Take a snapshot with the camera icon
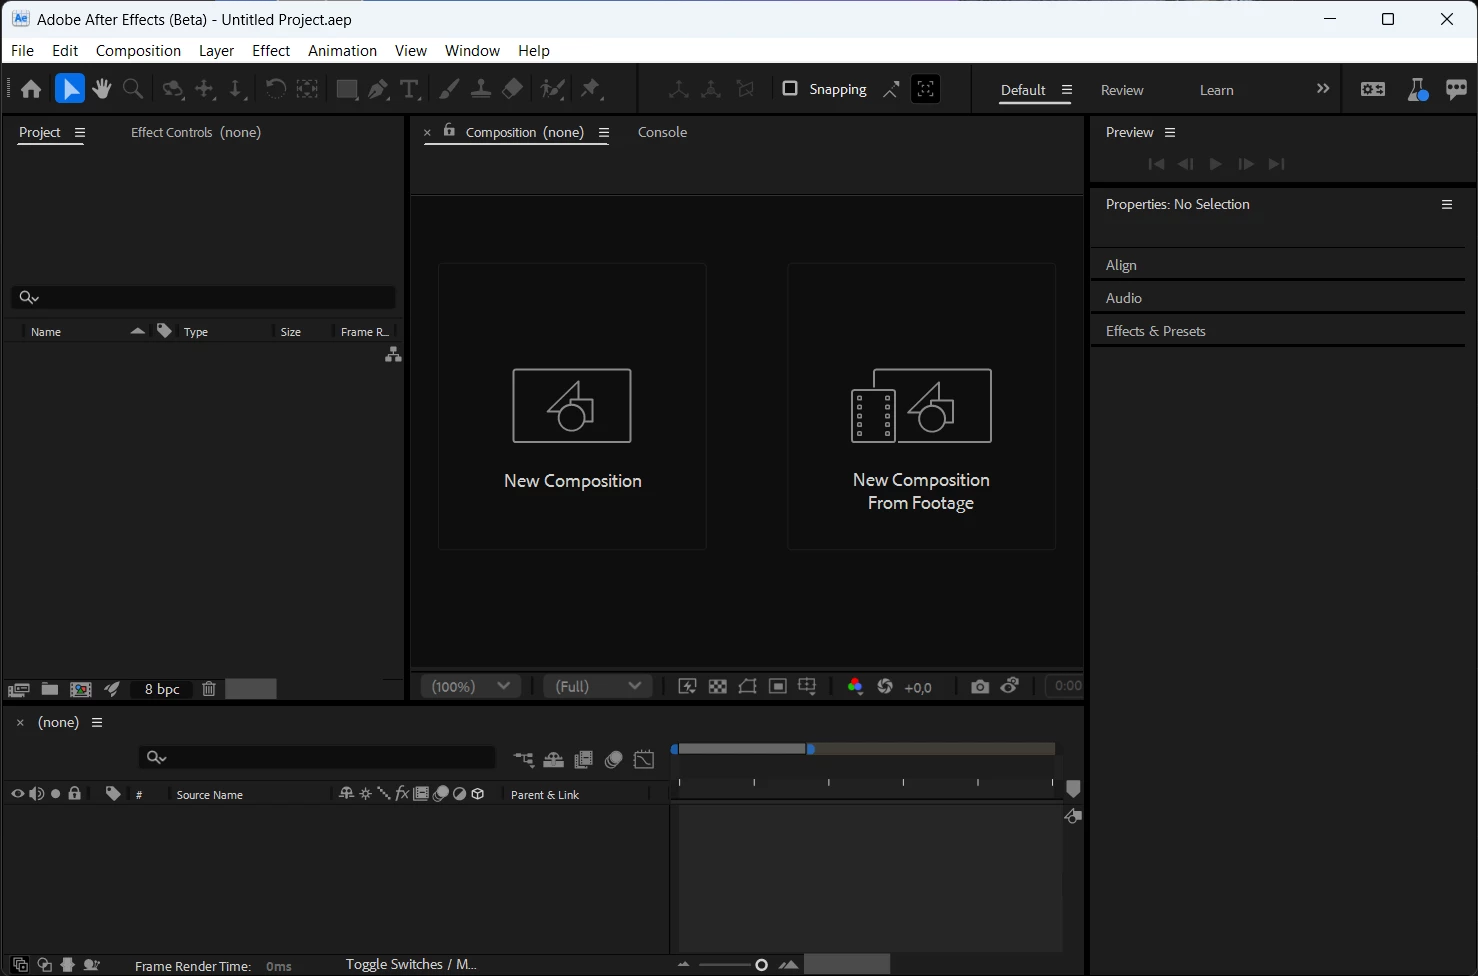 point(980,686)
